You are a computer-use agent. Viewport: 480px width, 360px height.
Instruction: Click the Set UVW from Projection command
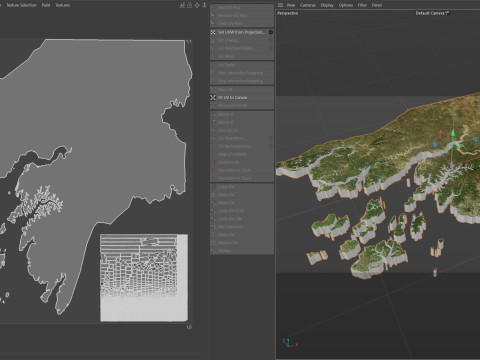pyautogui.click(x=242, y=32)
